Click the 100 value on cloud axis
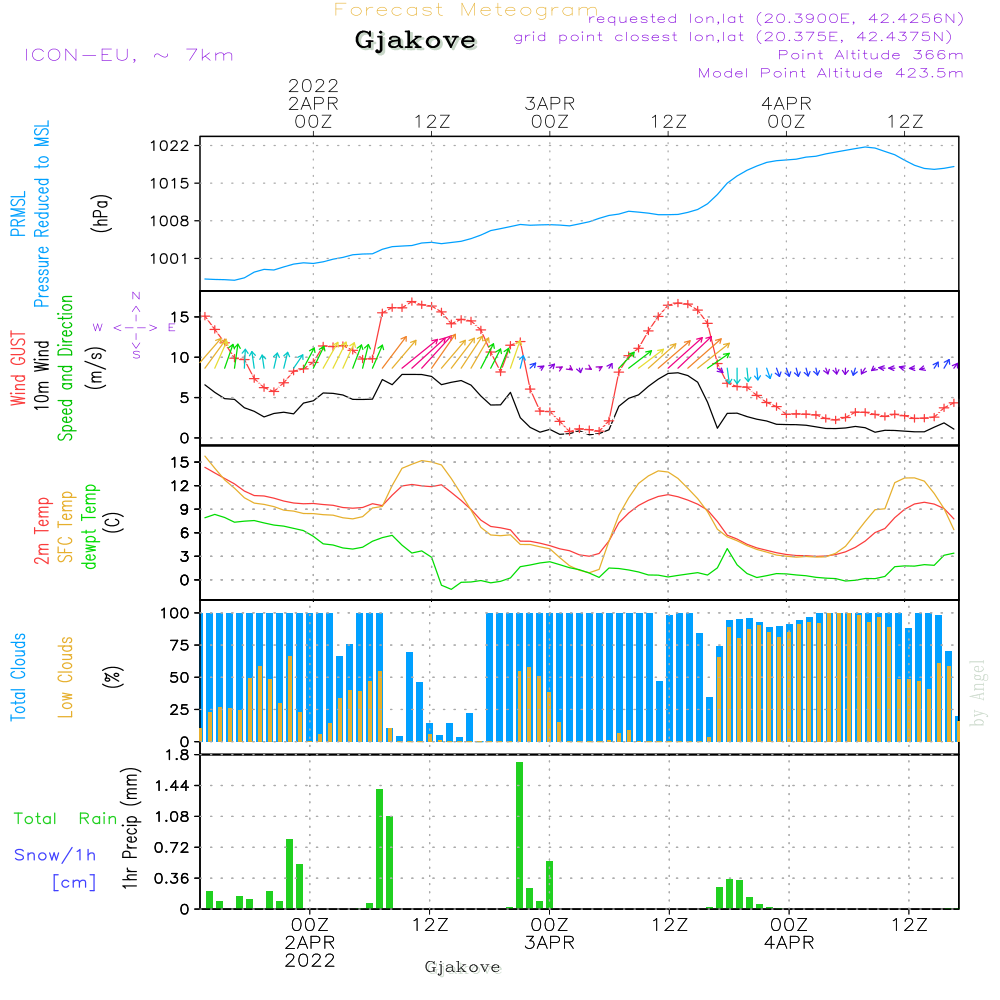The height and width of the screenshot is (1000, 1000). [174, 614]
